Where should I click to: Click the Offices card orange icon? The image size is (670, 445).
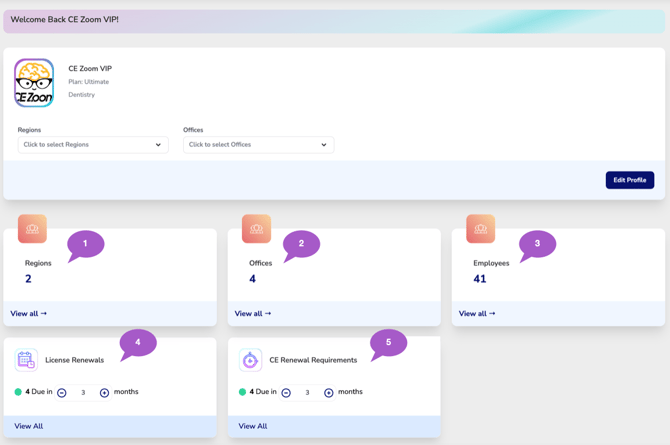point(256,229)
